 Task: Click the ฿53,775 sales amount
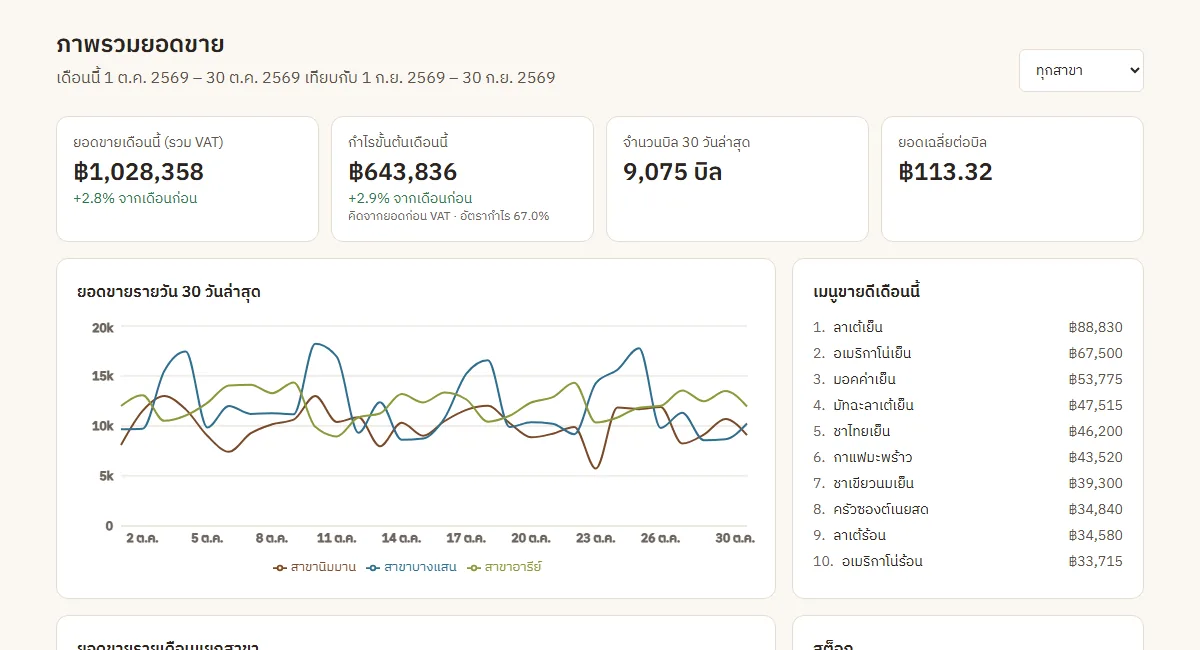point(1095,379)
